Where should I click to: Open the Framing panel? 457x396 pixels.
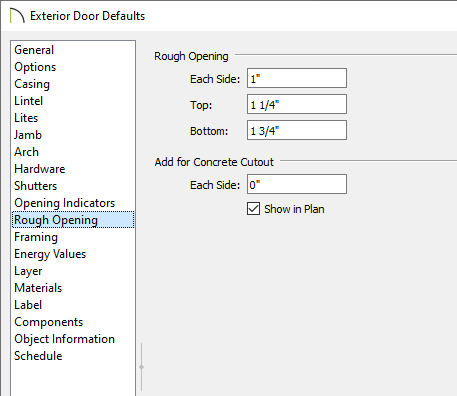coord(36,237)
